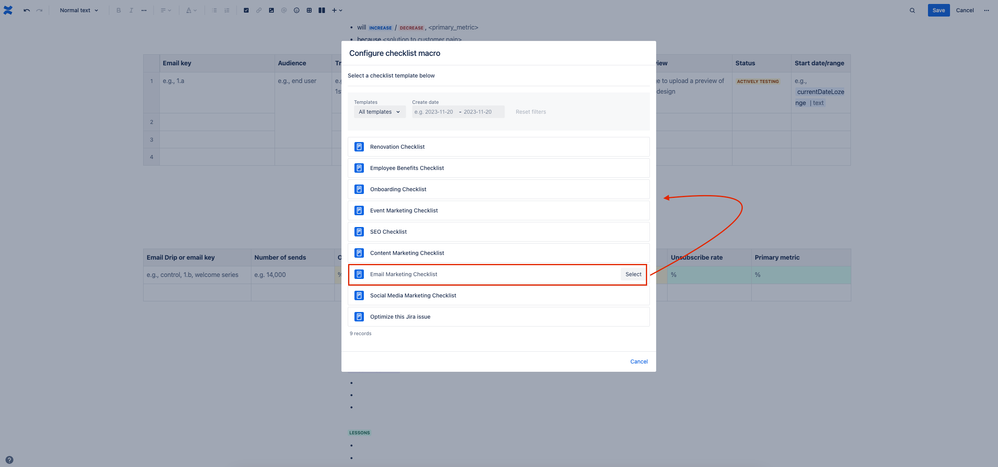Open the text color dropdown
Screen dimensions: 998x467
(x=191, y=10)
